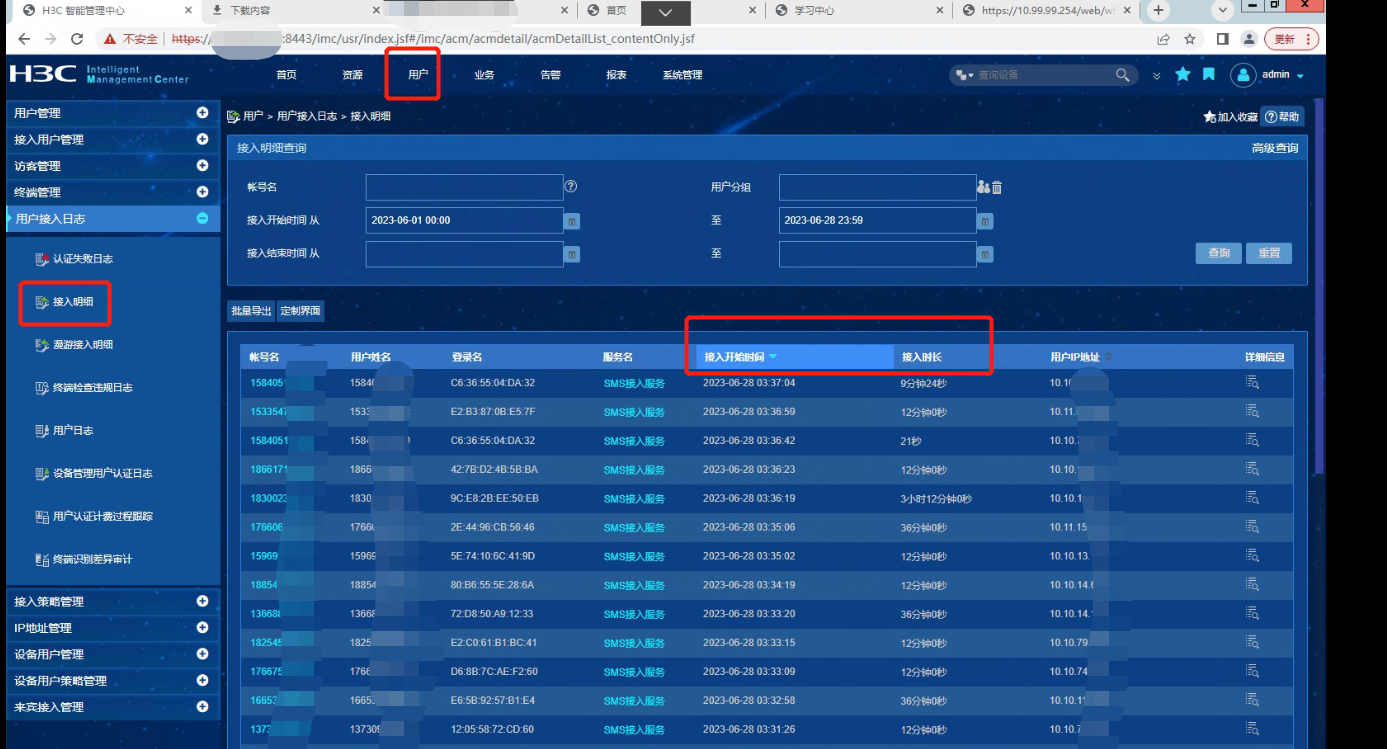Click the trash icon beside 用户分组 field

[997, 187]
